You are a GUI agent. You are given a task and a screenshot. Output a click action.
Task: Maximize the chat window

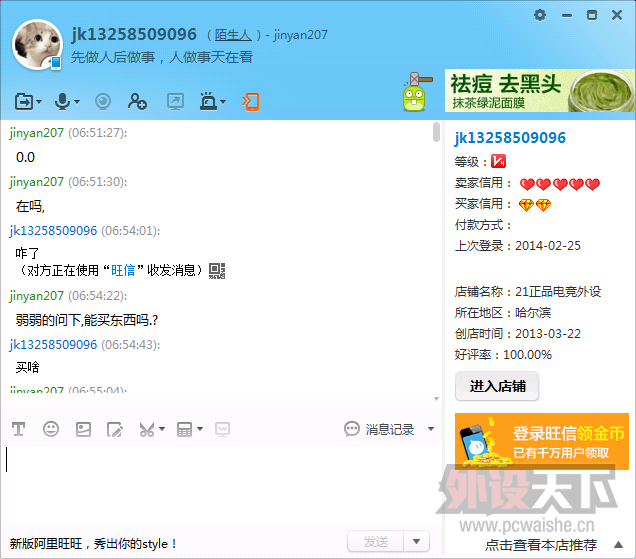(x=592, y=15)
